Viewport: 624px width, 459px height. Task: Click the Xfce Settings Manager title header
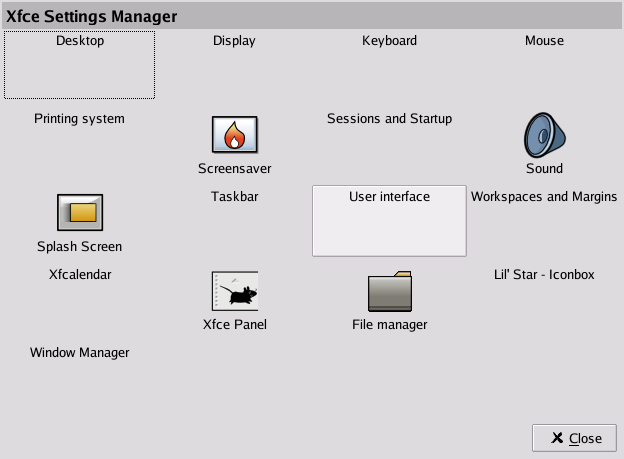[x=92, y=16]
